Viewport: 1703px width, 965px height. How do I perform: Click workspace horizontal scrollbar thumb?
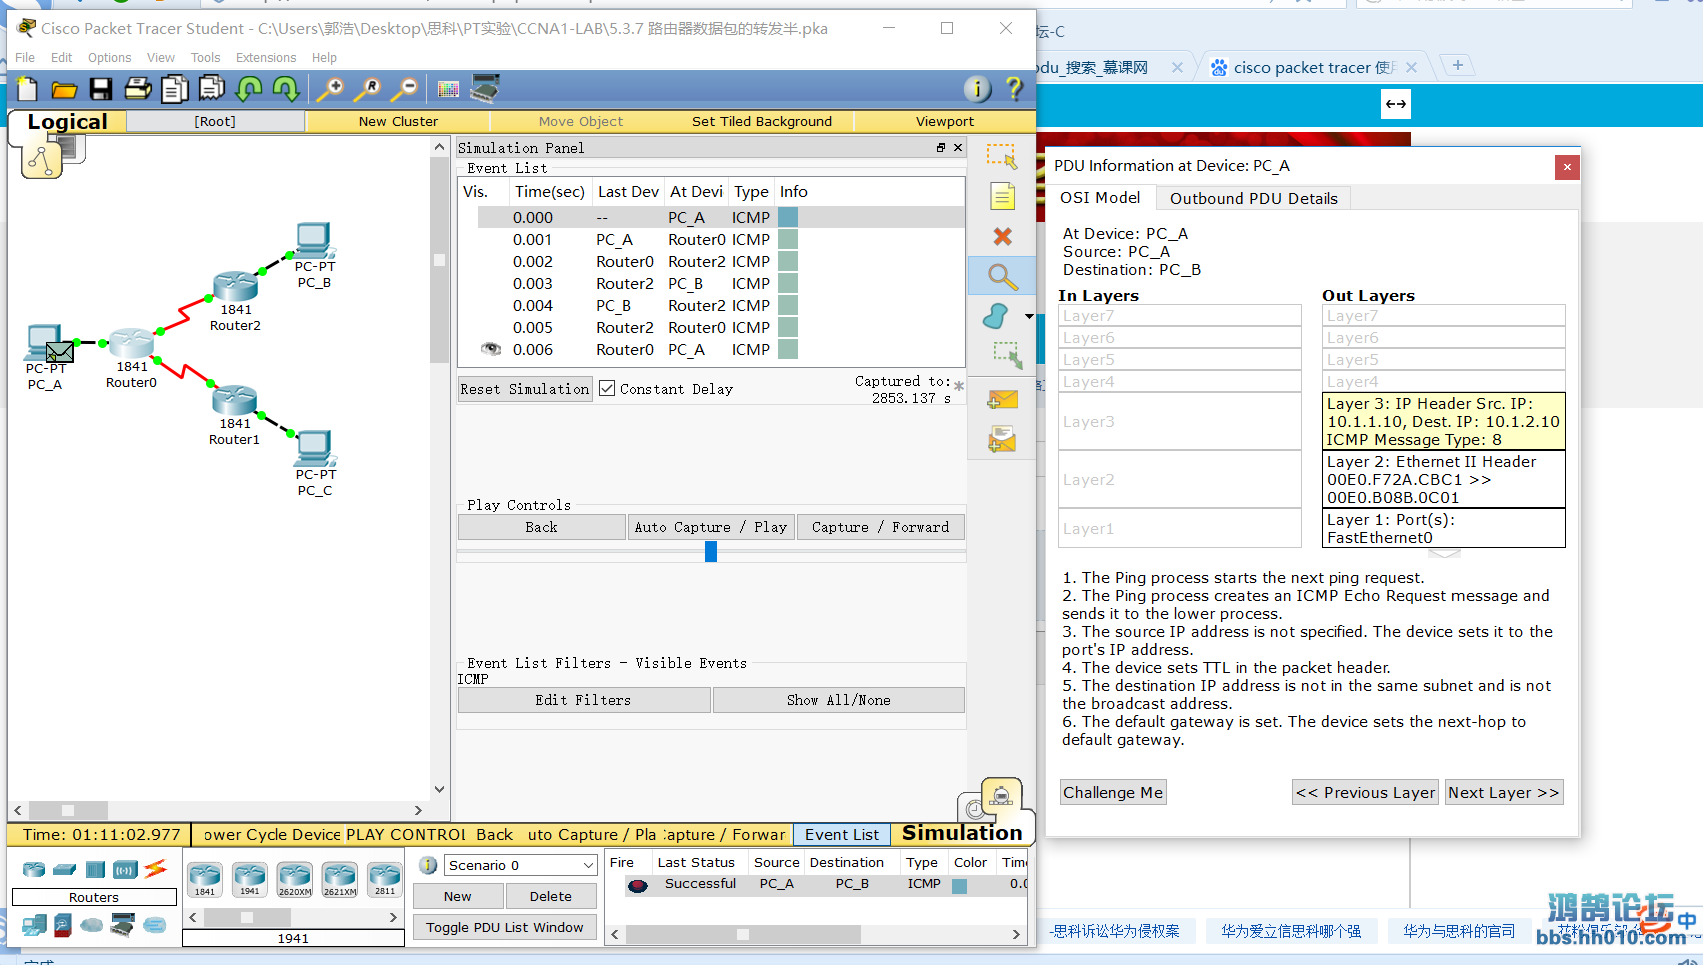68,810
